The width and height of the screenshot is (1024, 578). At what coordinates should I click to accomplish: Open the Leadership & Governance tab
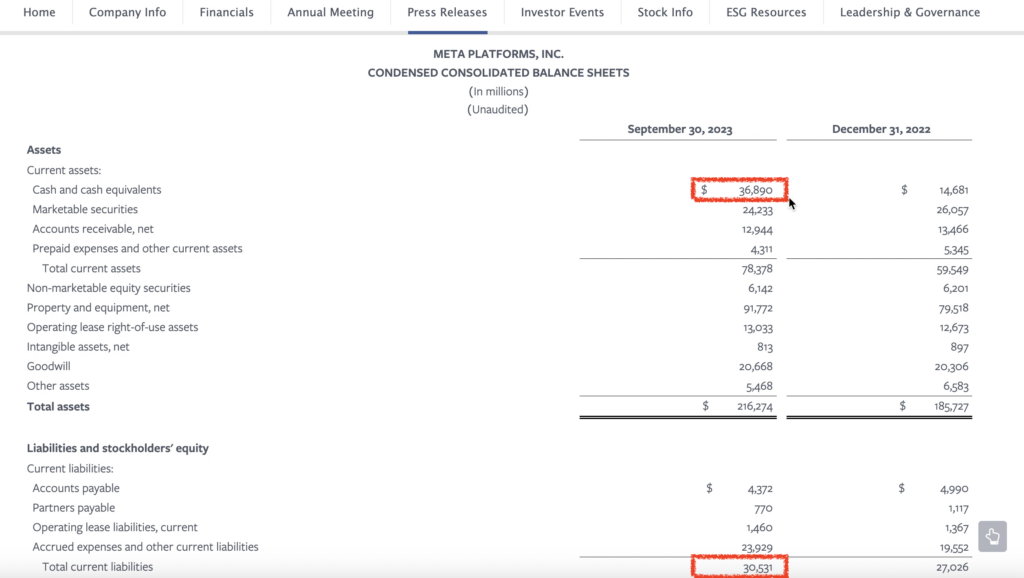910,12
